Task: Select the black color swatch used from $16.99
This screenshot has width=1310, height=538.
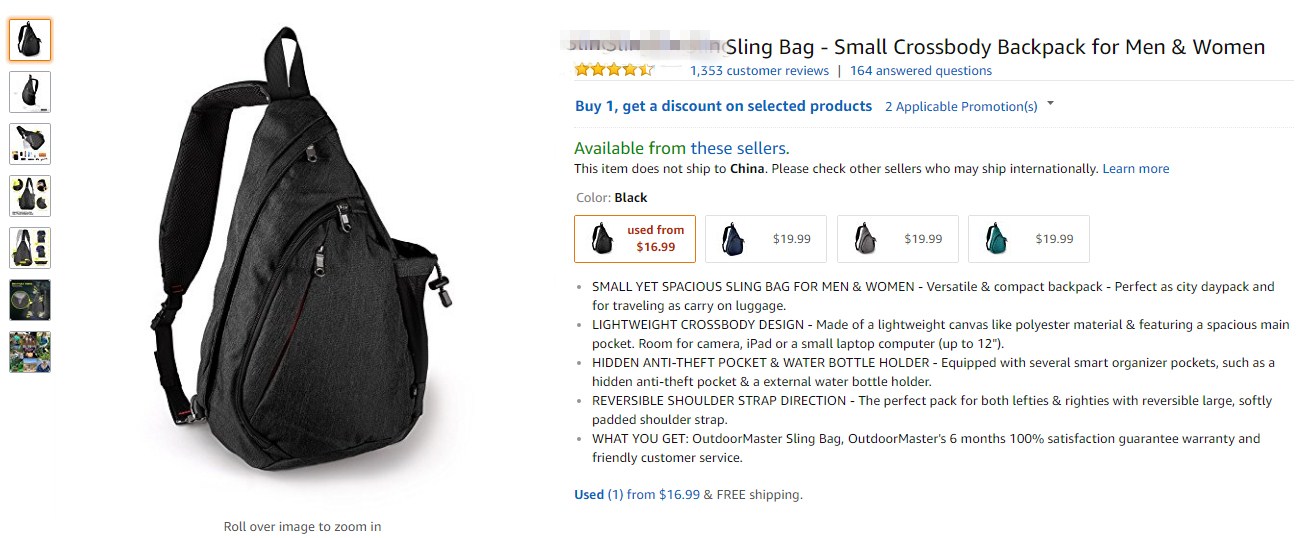Action: [635, 239]
